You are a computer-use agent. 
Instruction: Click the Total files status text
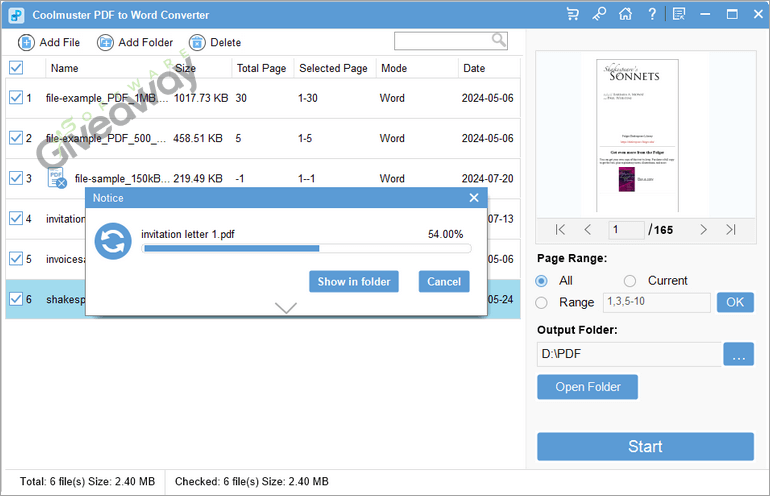(x=87, y=482)
